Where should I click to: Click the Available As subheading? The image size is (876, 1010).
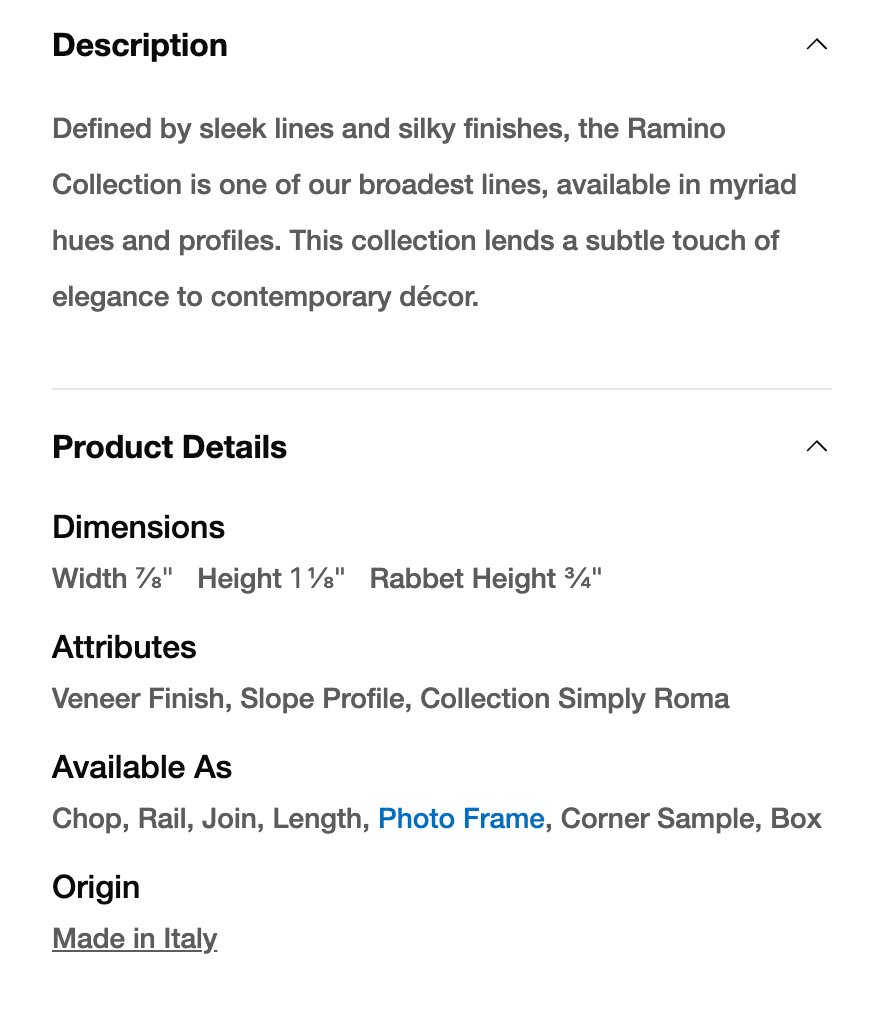click(x=142, y=767)
